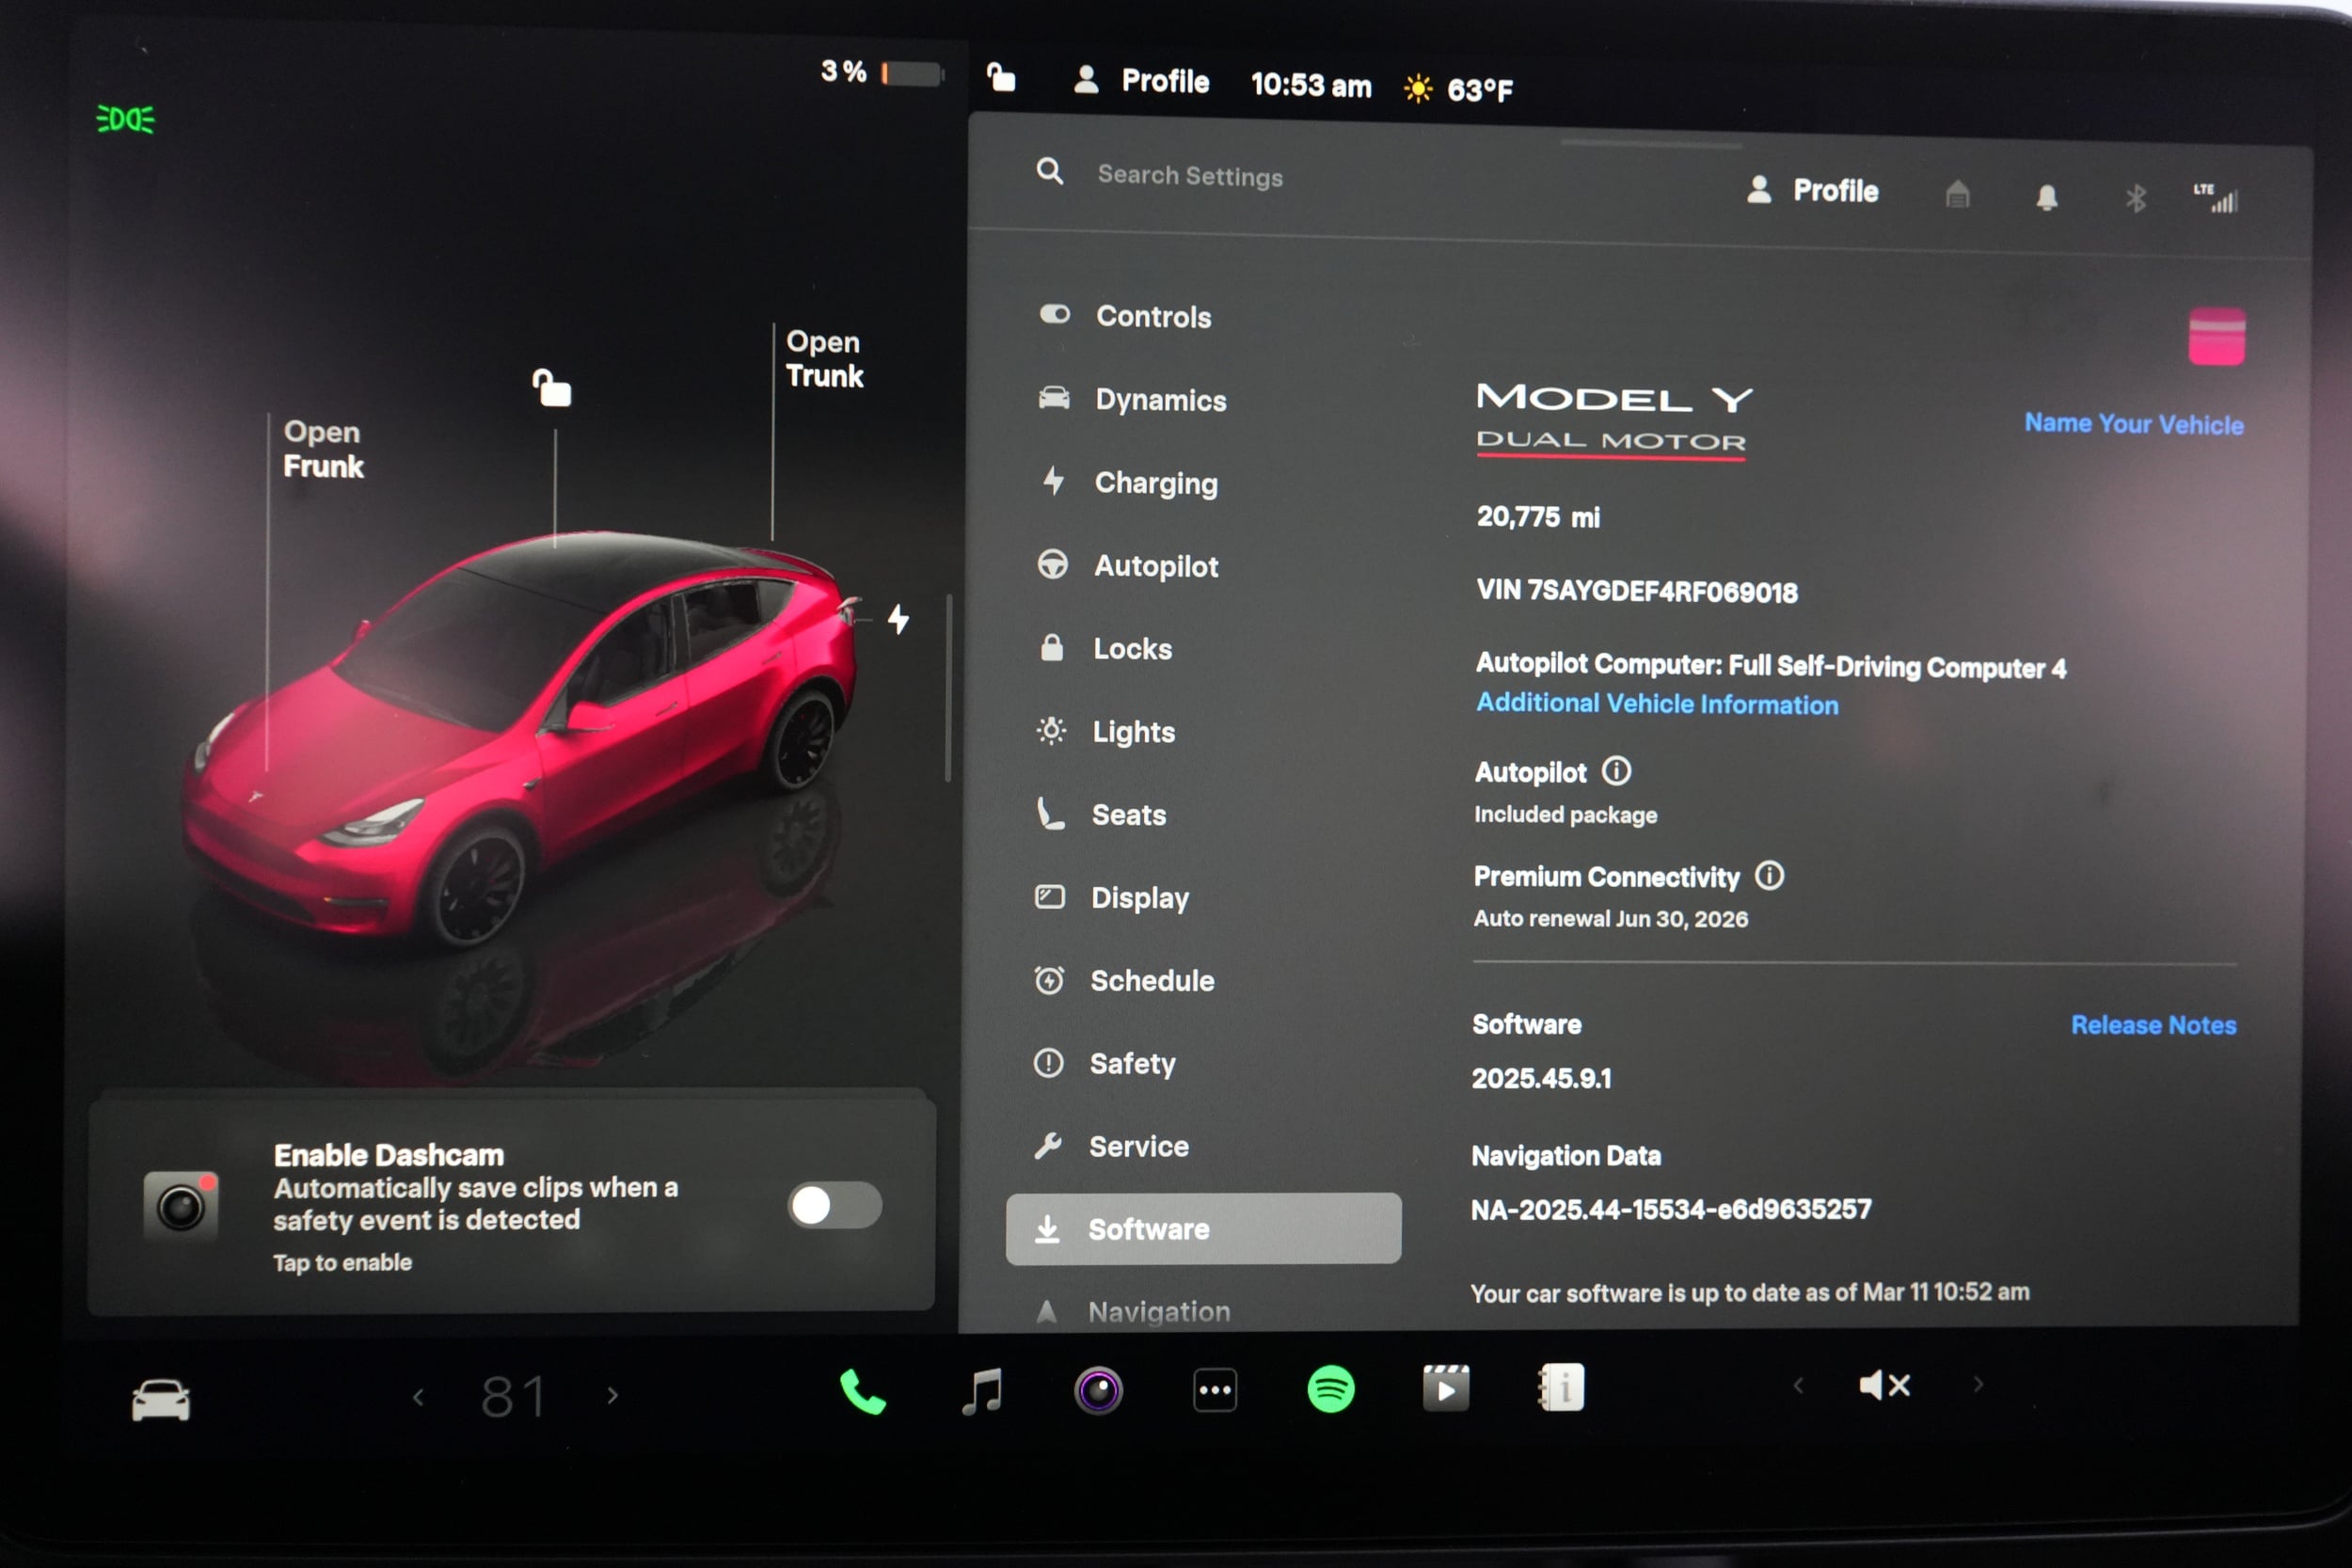Open the Theater app icon
The image size is (2352, 1568).
[1446, 1389]
